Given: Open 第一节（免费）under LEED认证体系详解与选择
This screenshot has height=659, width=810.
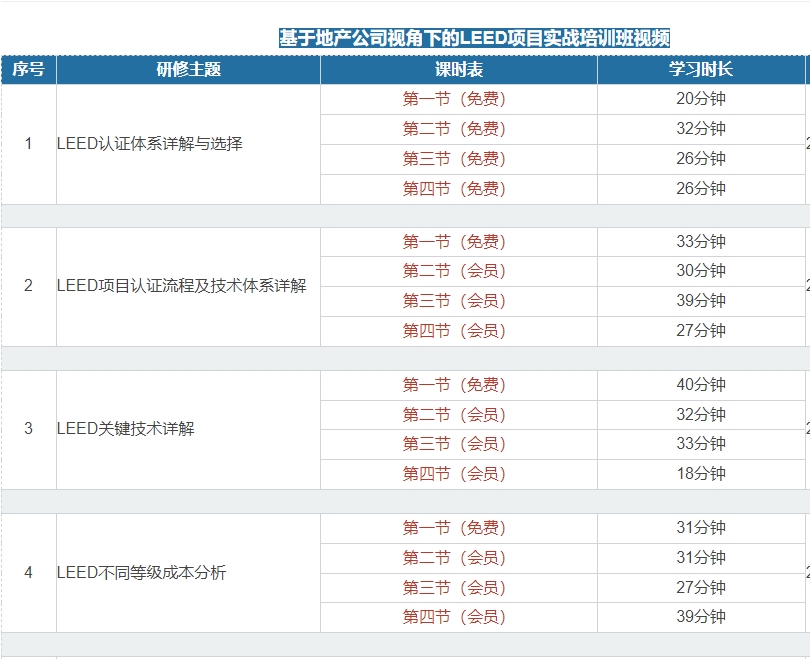Looking at the screenshot, I should (457, 97).
